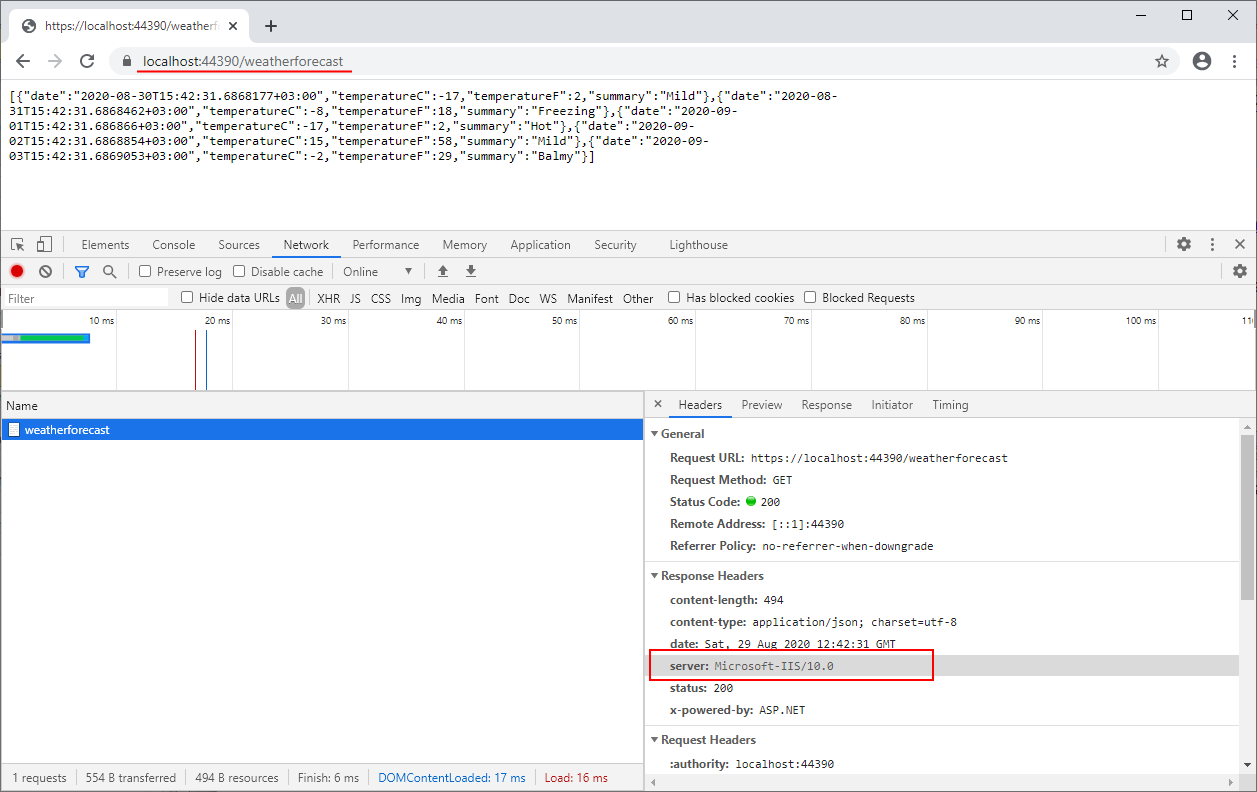
Task: Import HAR file with upload arrow
Action: coord(443,271)
